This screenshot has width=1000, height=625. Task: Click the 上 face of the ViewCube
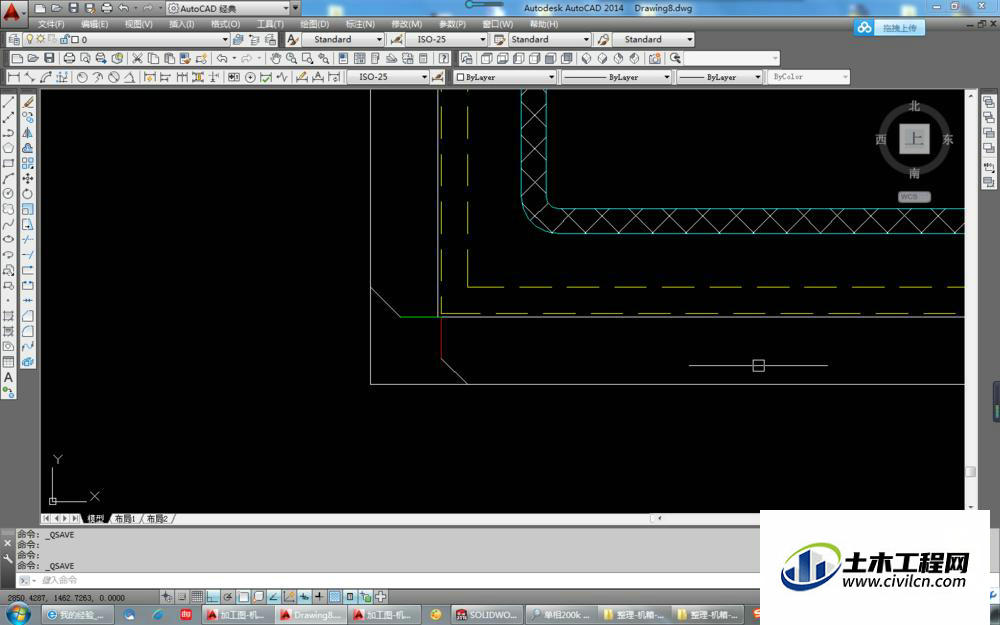coord(915,139)
